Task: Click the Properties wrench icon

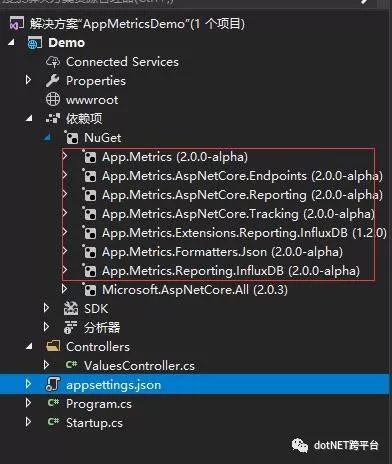Action: [x=52, y=80]
